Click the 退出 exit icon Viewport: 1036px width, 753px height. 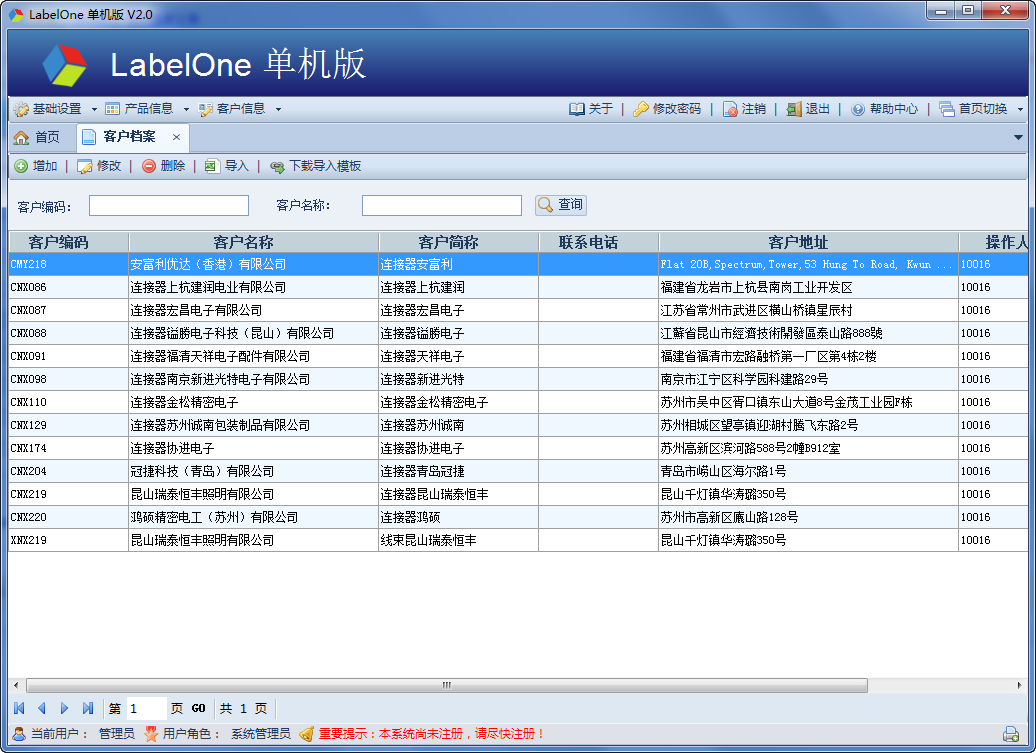794,109
